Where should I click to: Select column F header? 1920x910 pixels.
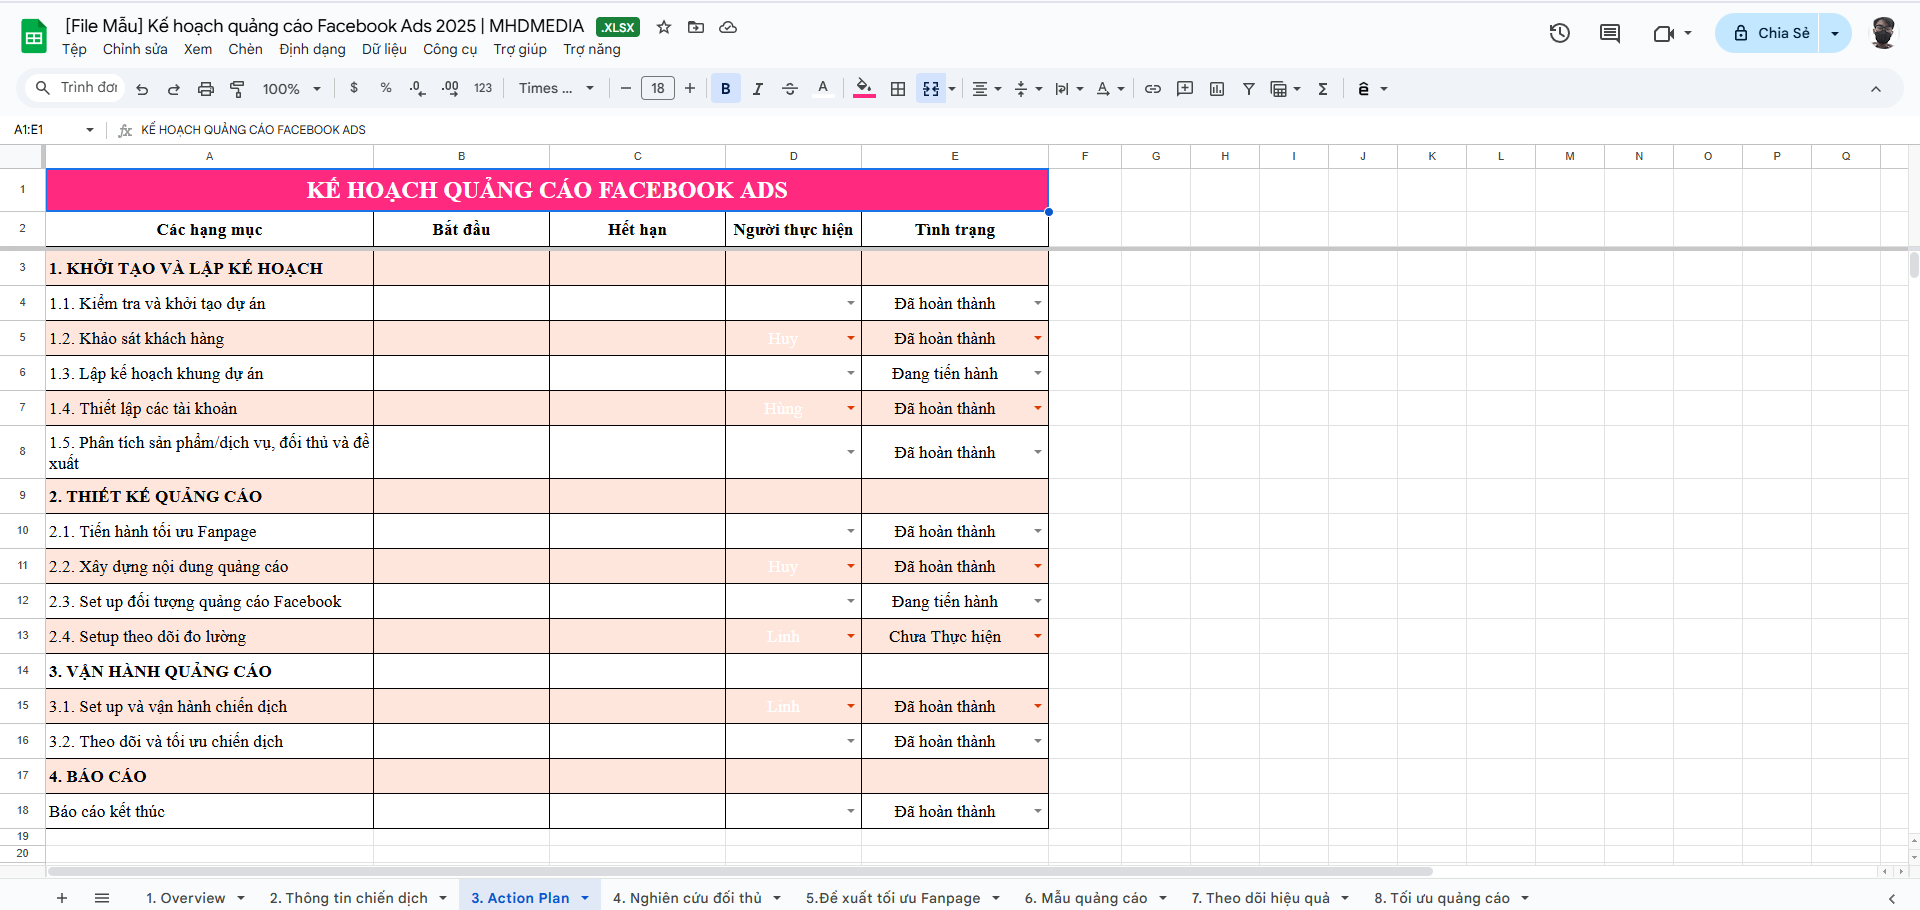(1085, 156)
